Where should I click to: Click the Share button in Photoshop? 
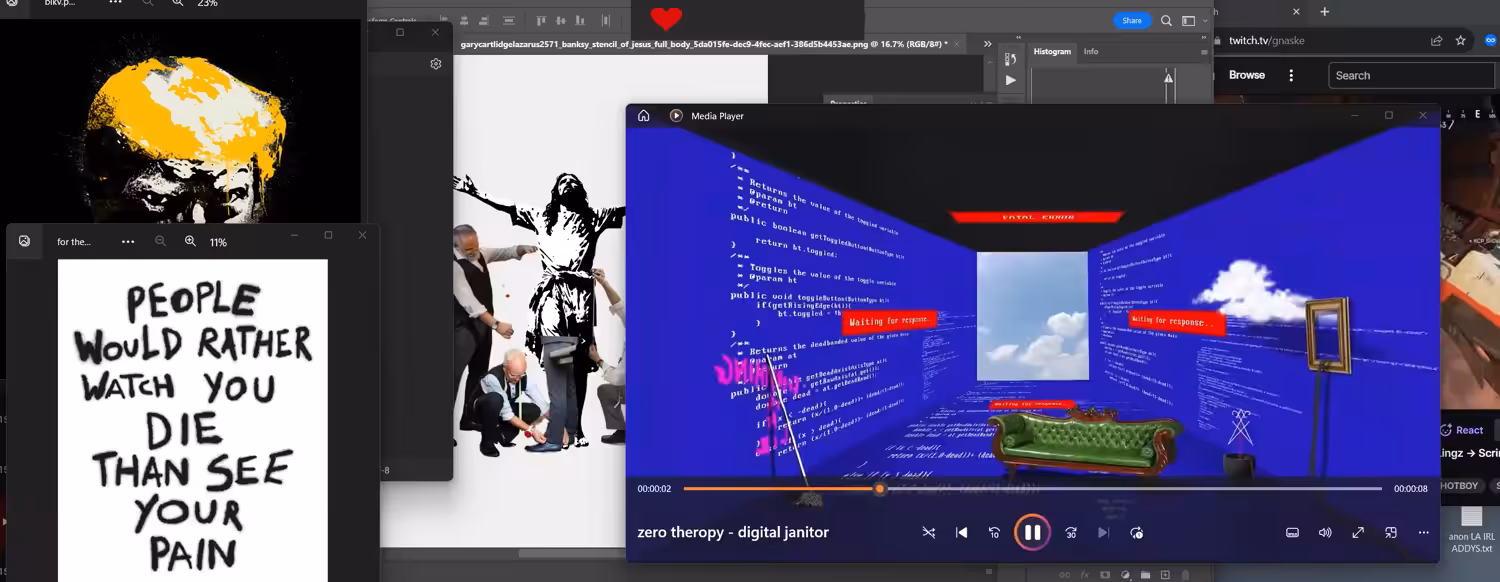[x=1131, y=20]
